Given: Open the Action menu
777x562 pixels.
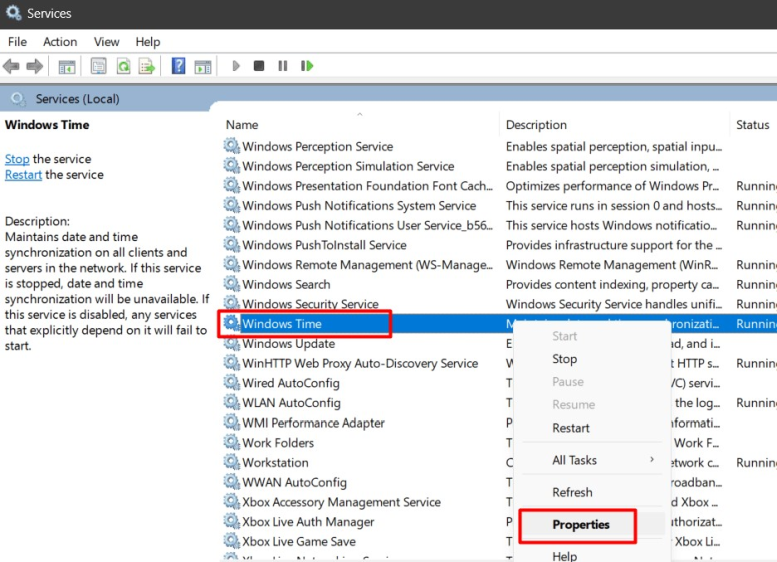Looking at the screenshot, I should pyautogui.click(x=60, y=42).
